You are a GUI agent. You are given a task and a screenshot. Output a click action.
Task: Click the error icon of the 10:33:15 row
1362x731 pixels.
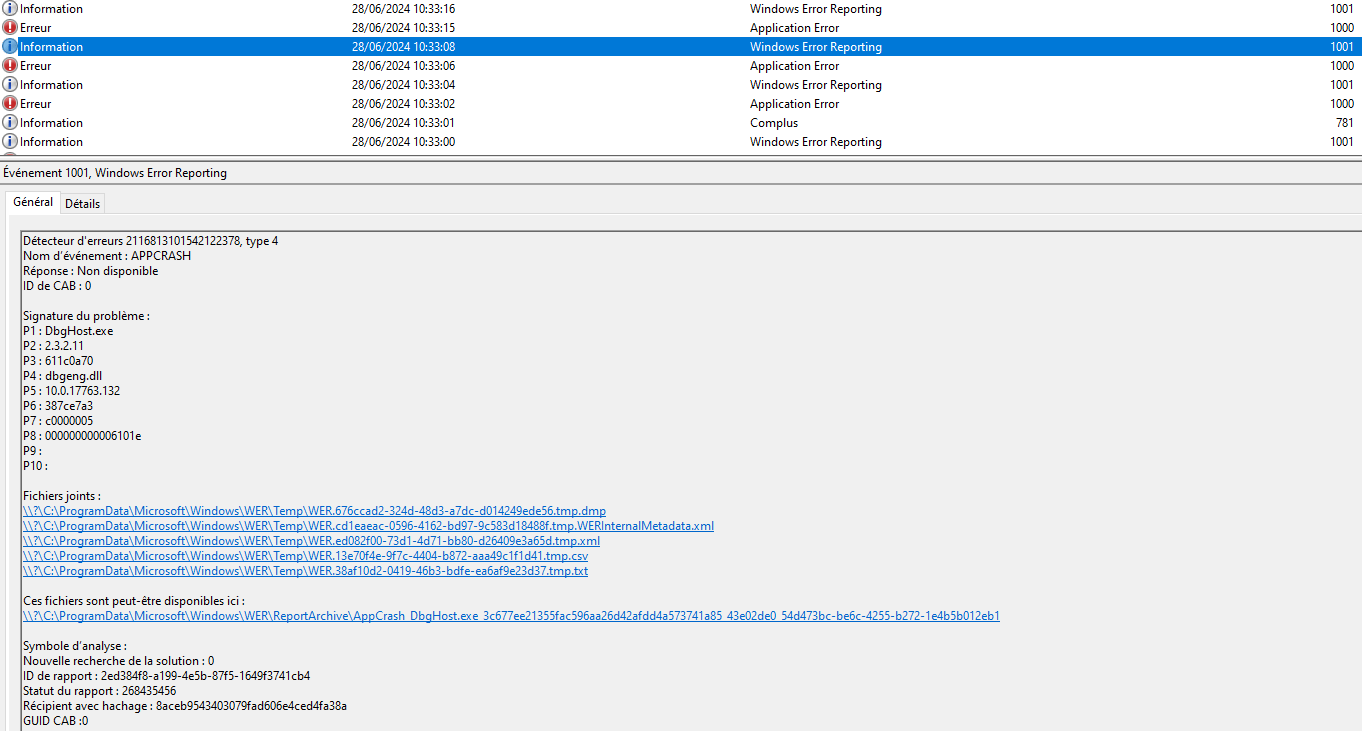[10, 28]
